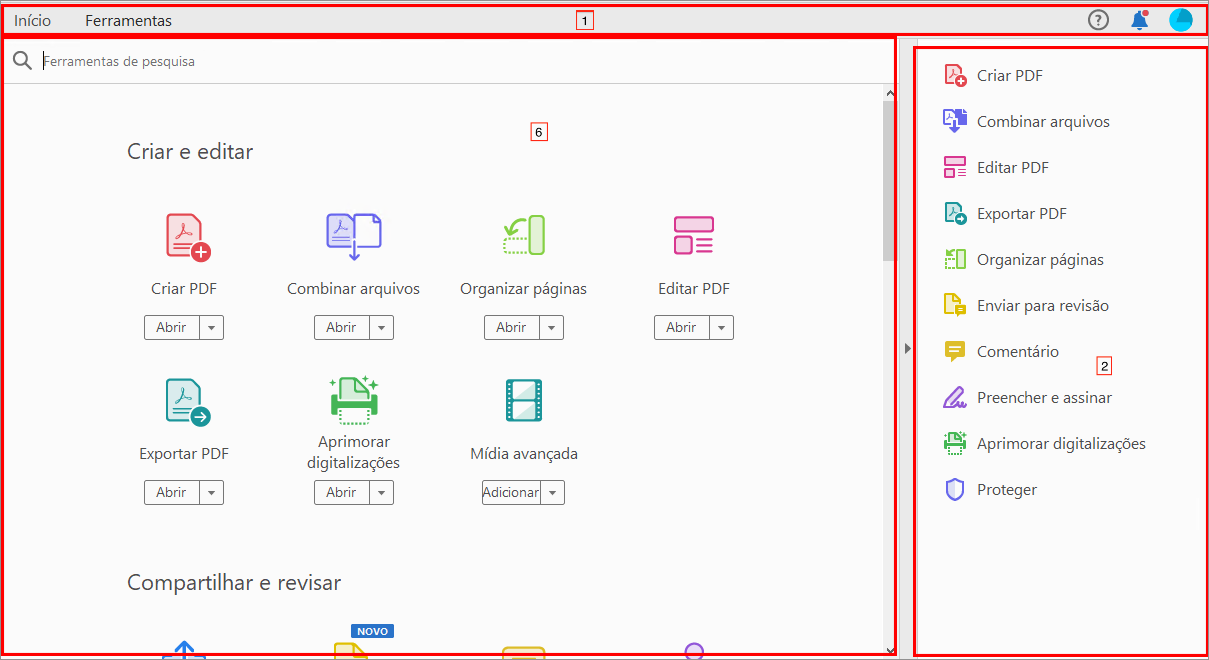The height and width of the screenshot is (660, 1209).
Task: Select the large Combinar arquivos tool icon
Action: tap(354, 237)
